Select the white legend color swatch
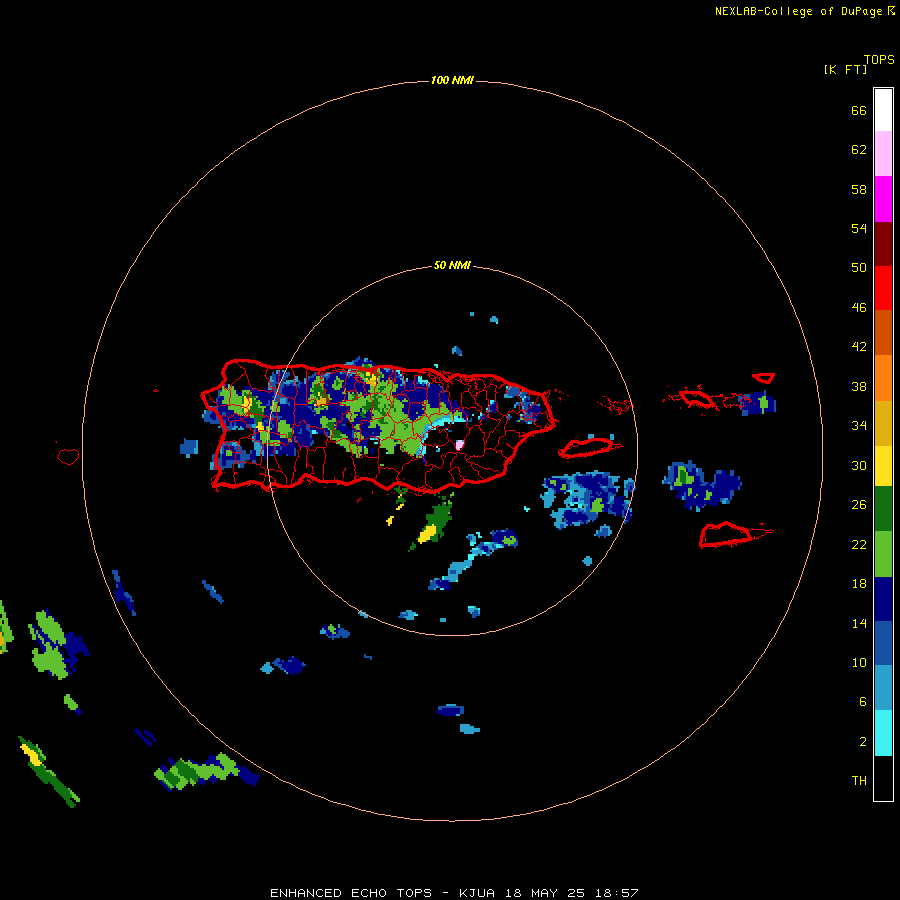Screen dimensions: 900x900 coord(883,110)
